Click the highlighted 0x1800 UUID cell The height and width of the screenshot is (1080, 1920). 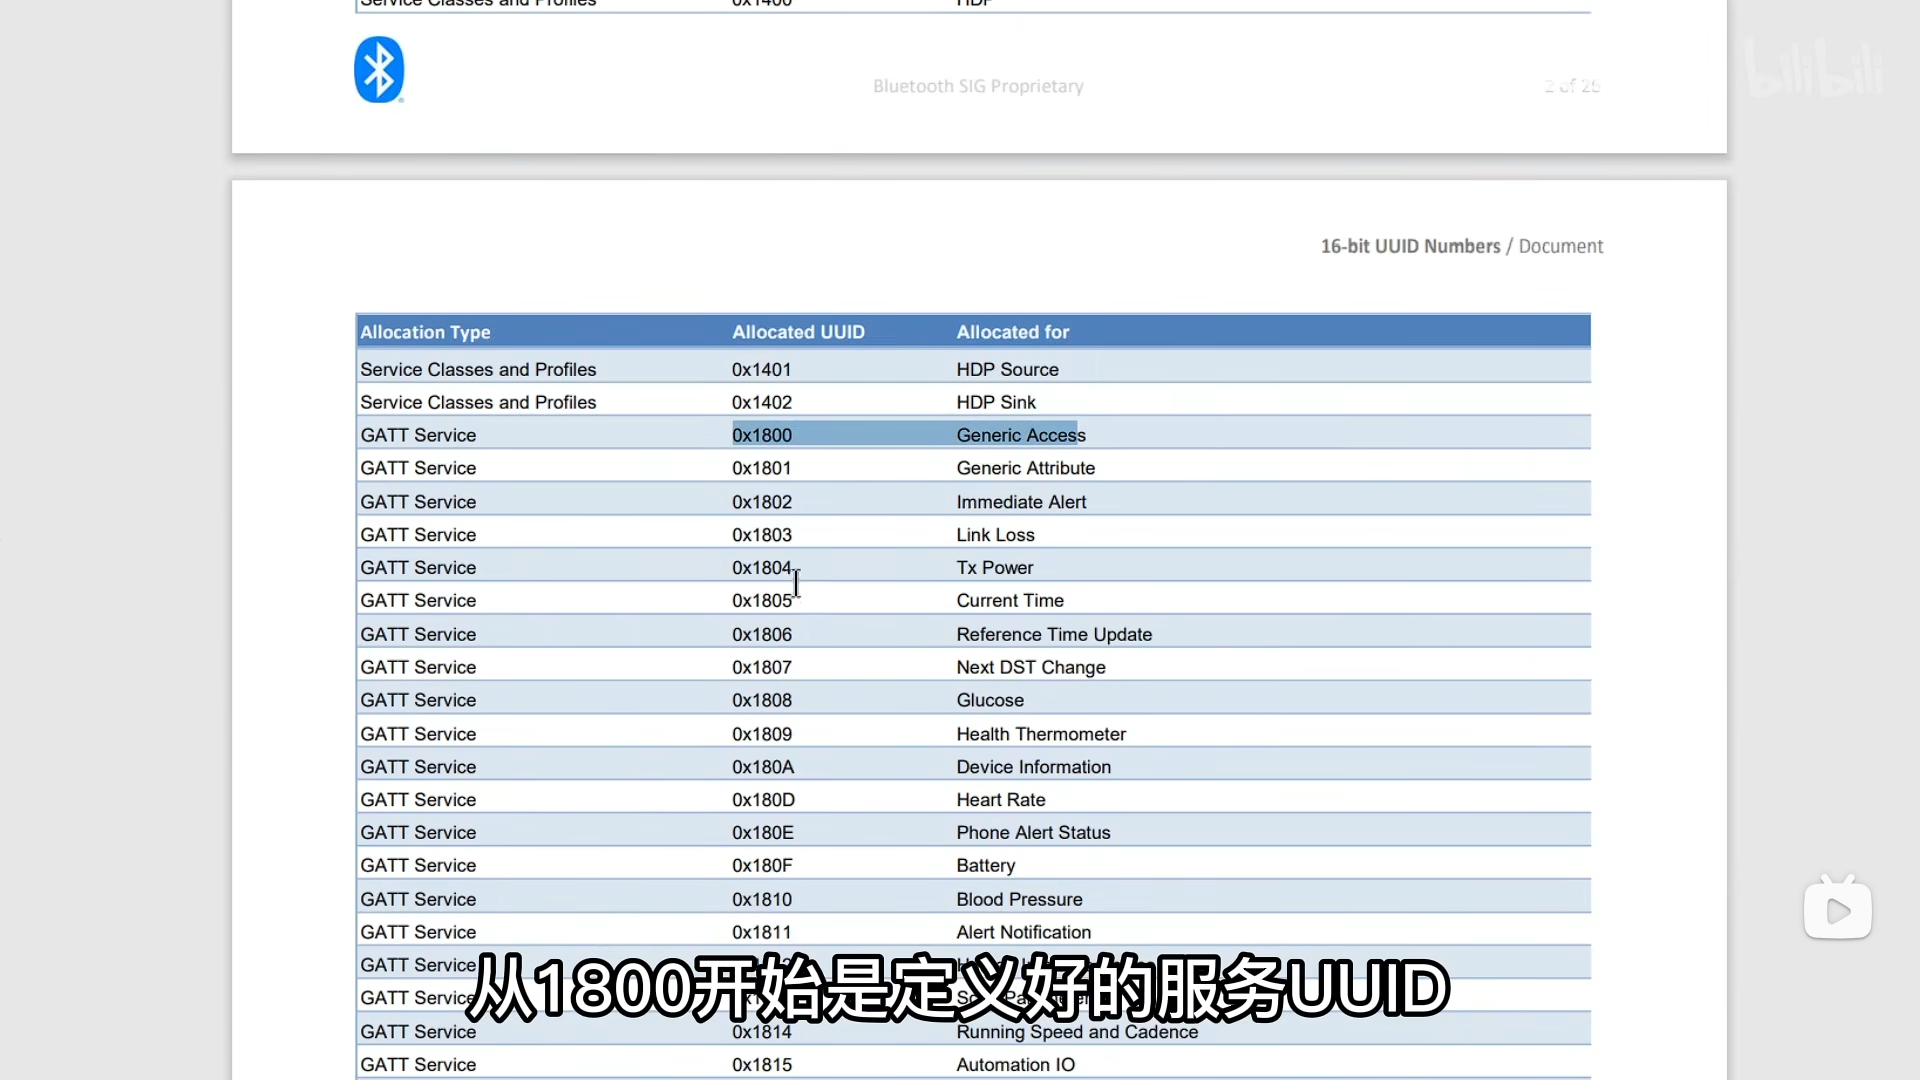tap(762, 435)
